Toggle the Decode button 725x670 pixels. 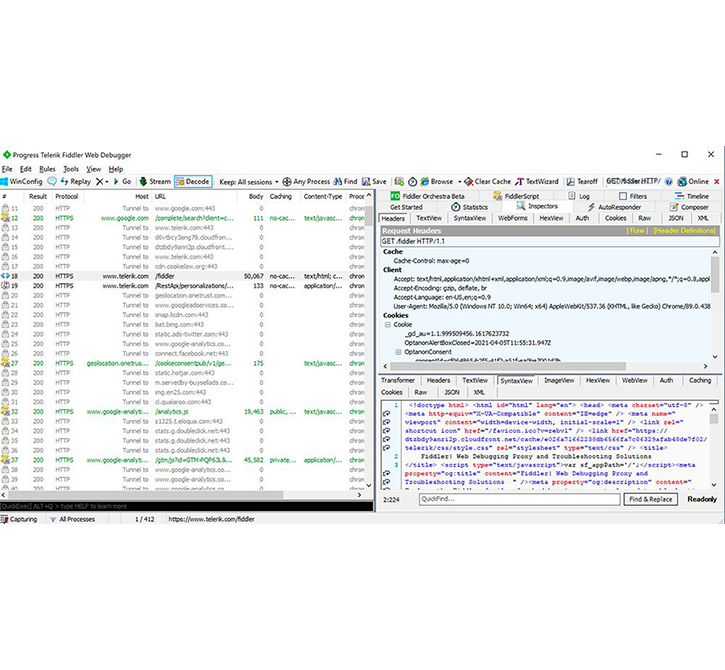point(193,182)
